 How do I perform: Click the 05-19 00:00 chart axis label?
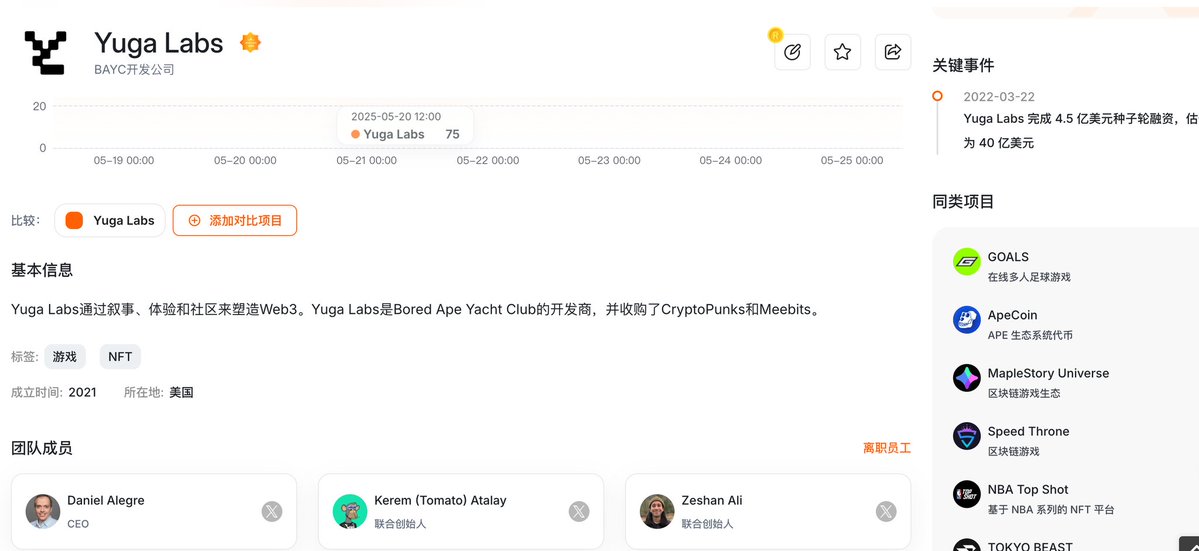point(124,160)
